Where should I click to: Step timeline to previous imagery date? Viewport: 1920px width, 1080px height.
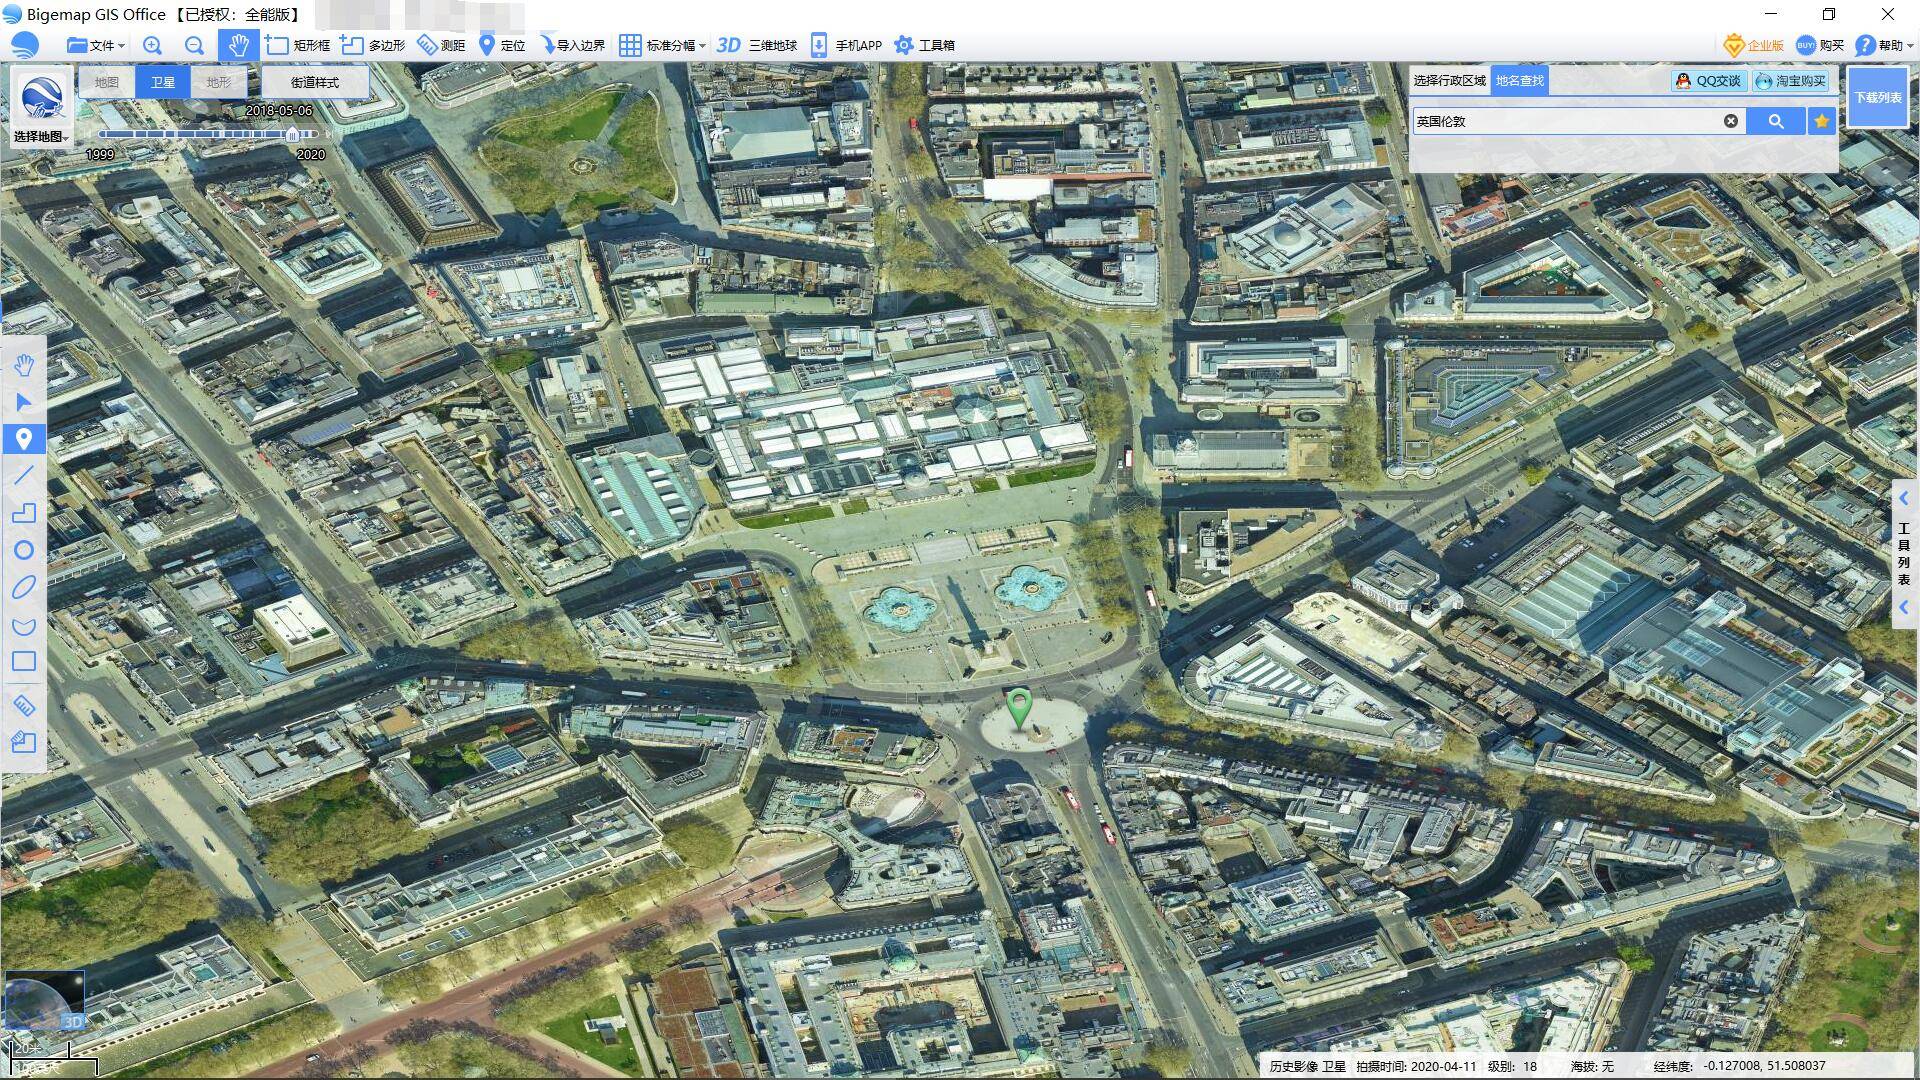tap(88, 134)
